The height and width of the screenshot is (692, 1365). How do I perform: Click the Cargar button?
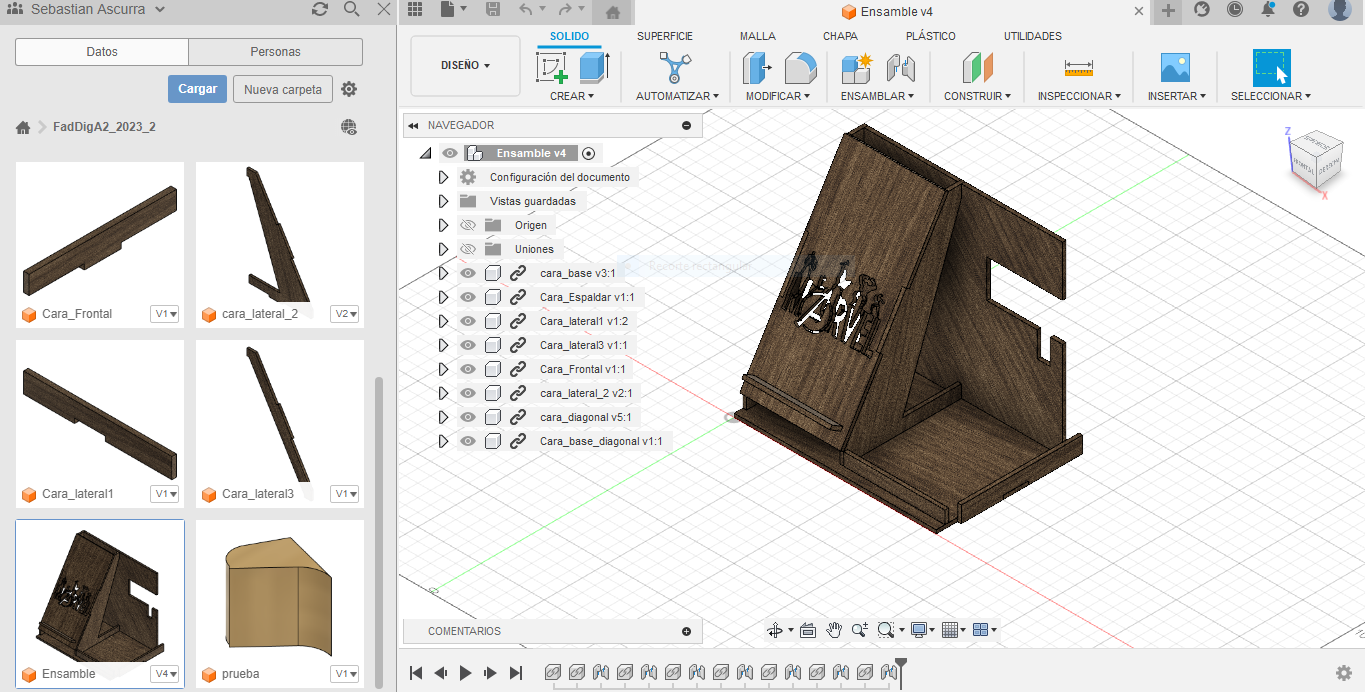click(197, 89)
